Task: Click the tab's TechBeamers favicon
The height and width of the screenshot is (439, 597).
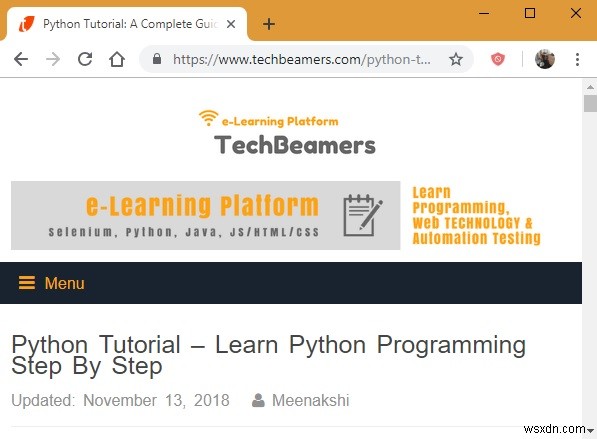Action: [27, 24]
